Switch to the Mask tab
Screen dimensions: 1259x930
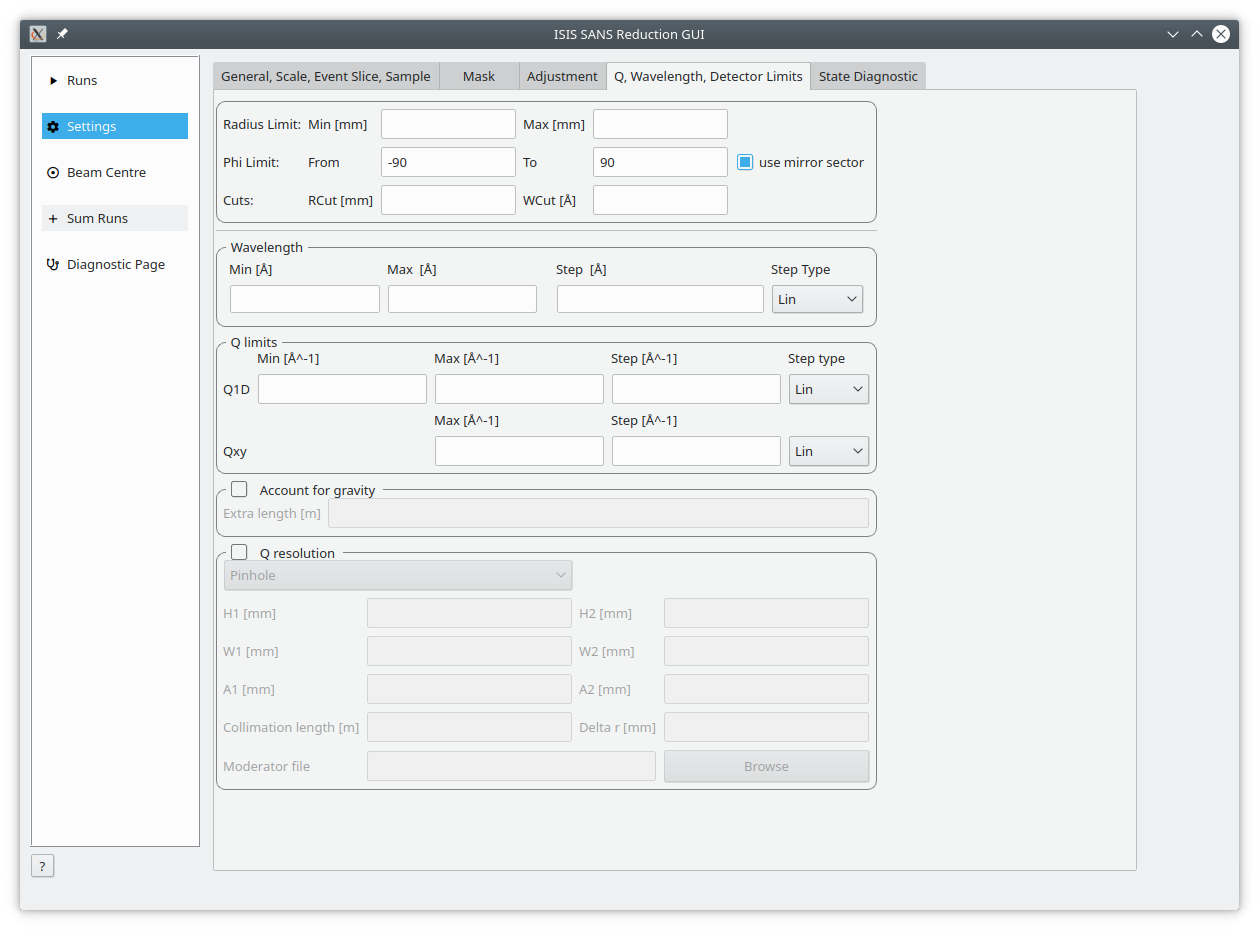point(479,76)
